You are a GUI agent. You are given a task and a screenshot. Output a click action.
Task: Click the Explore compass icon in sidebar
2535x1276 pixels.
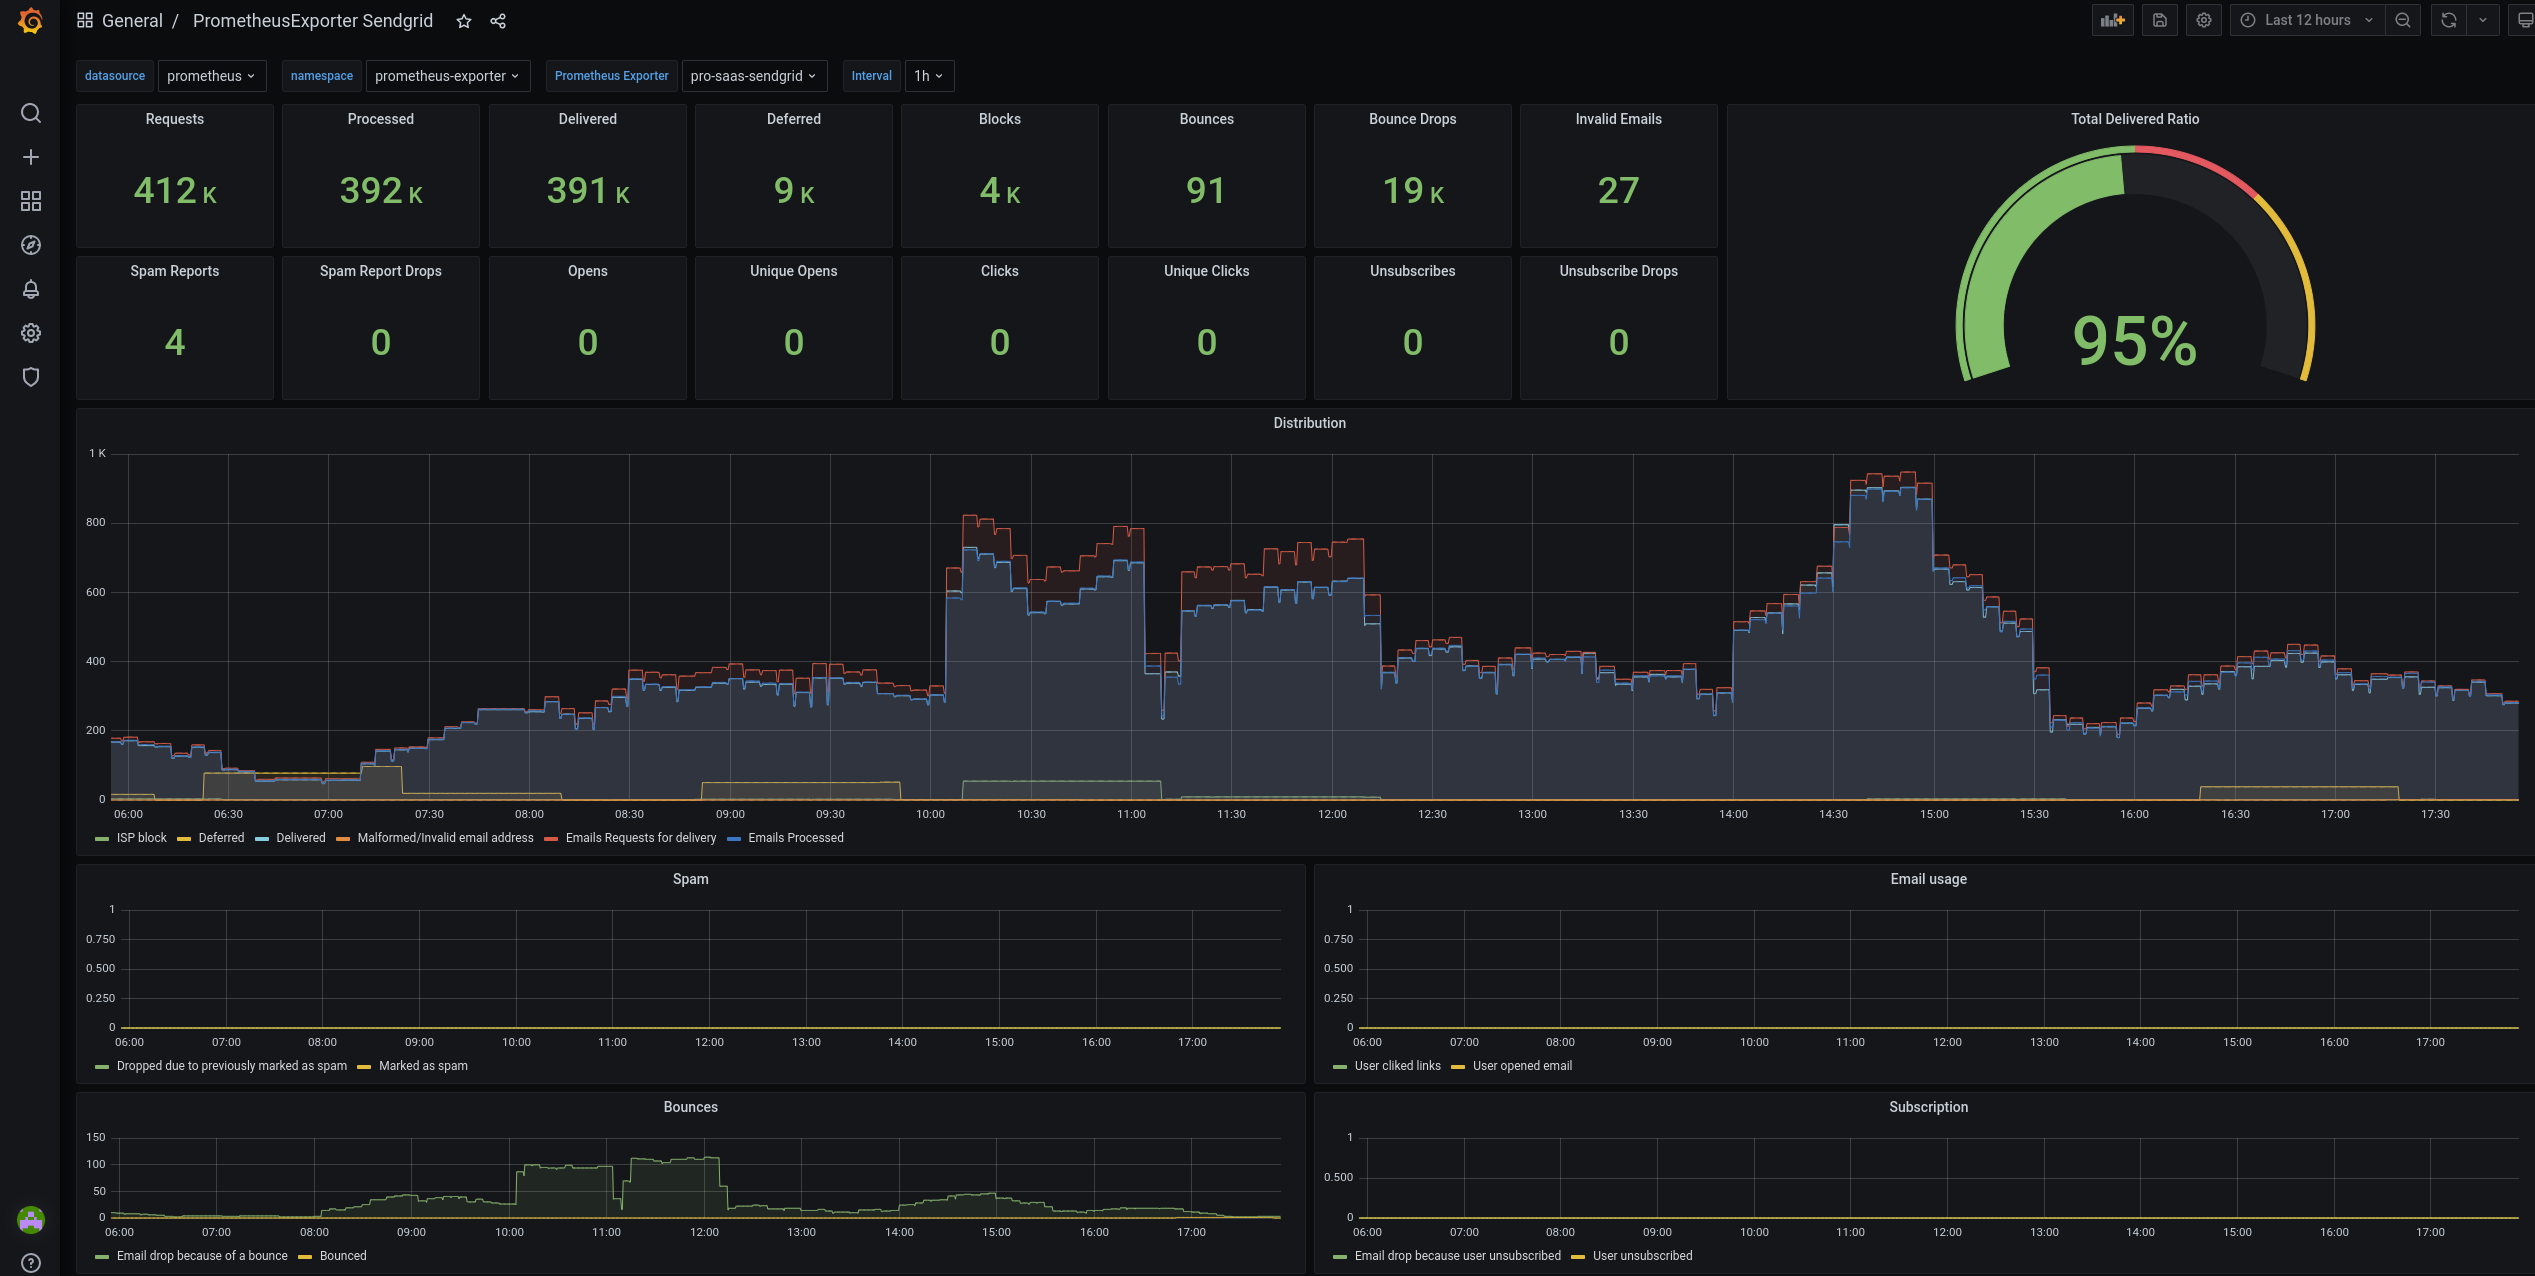pos(31,245)
